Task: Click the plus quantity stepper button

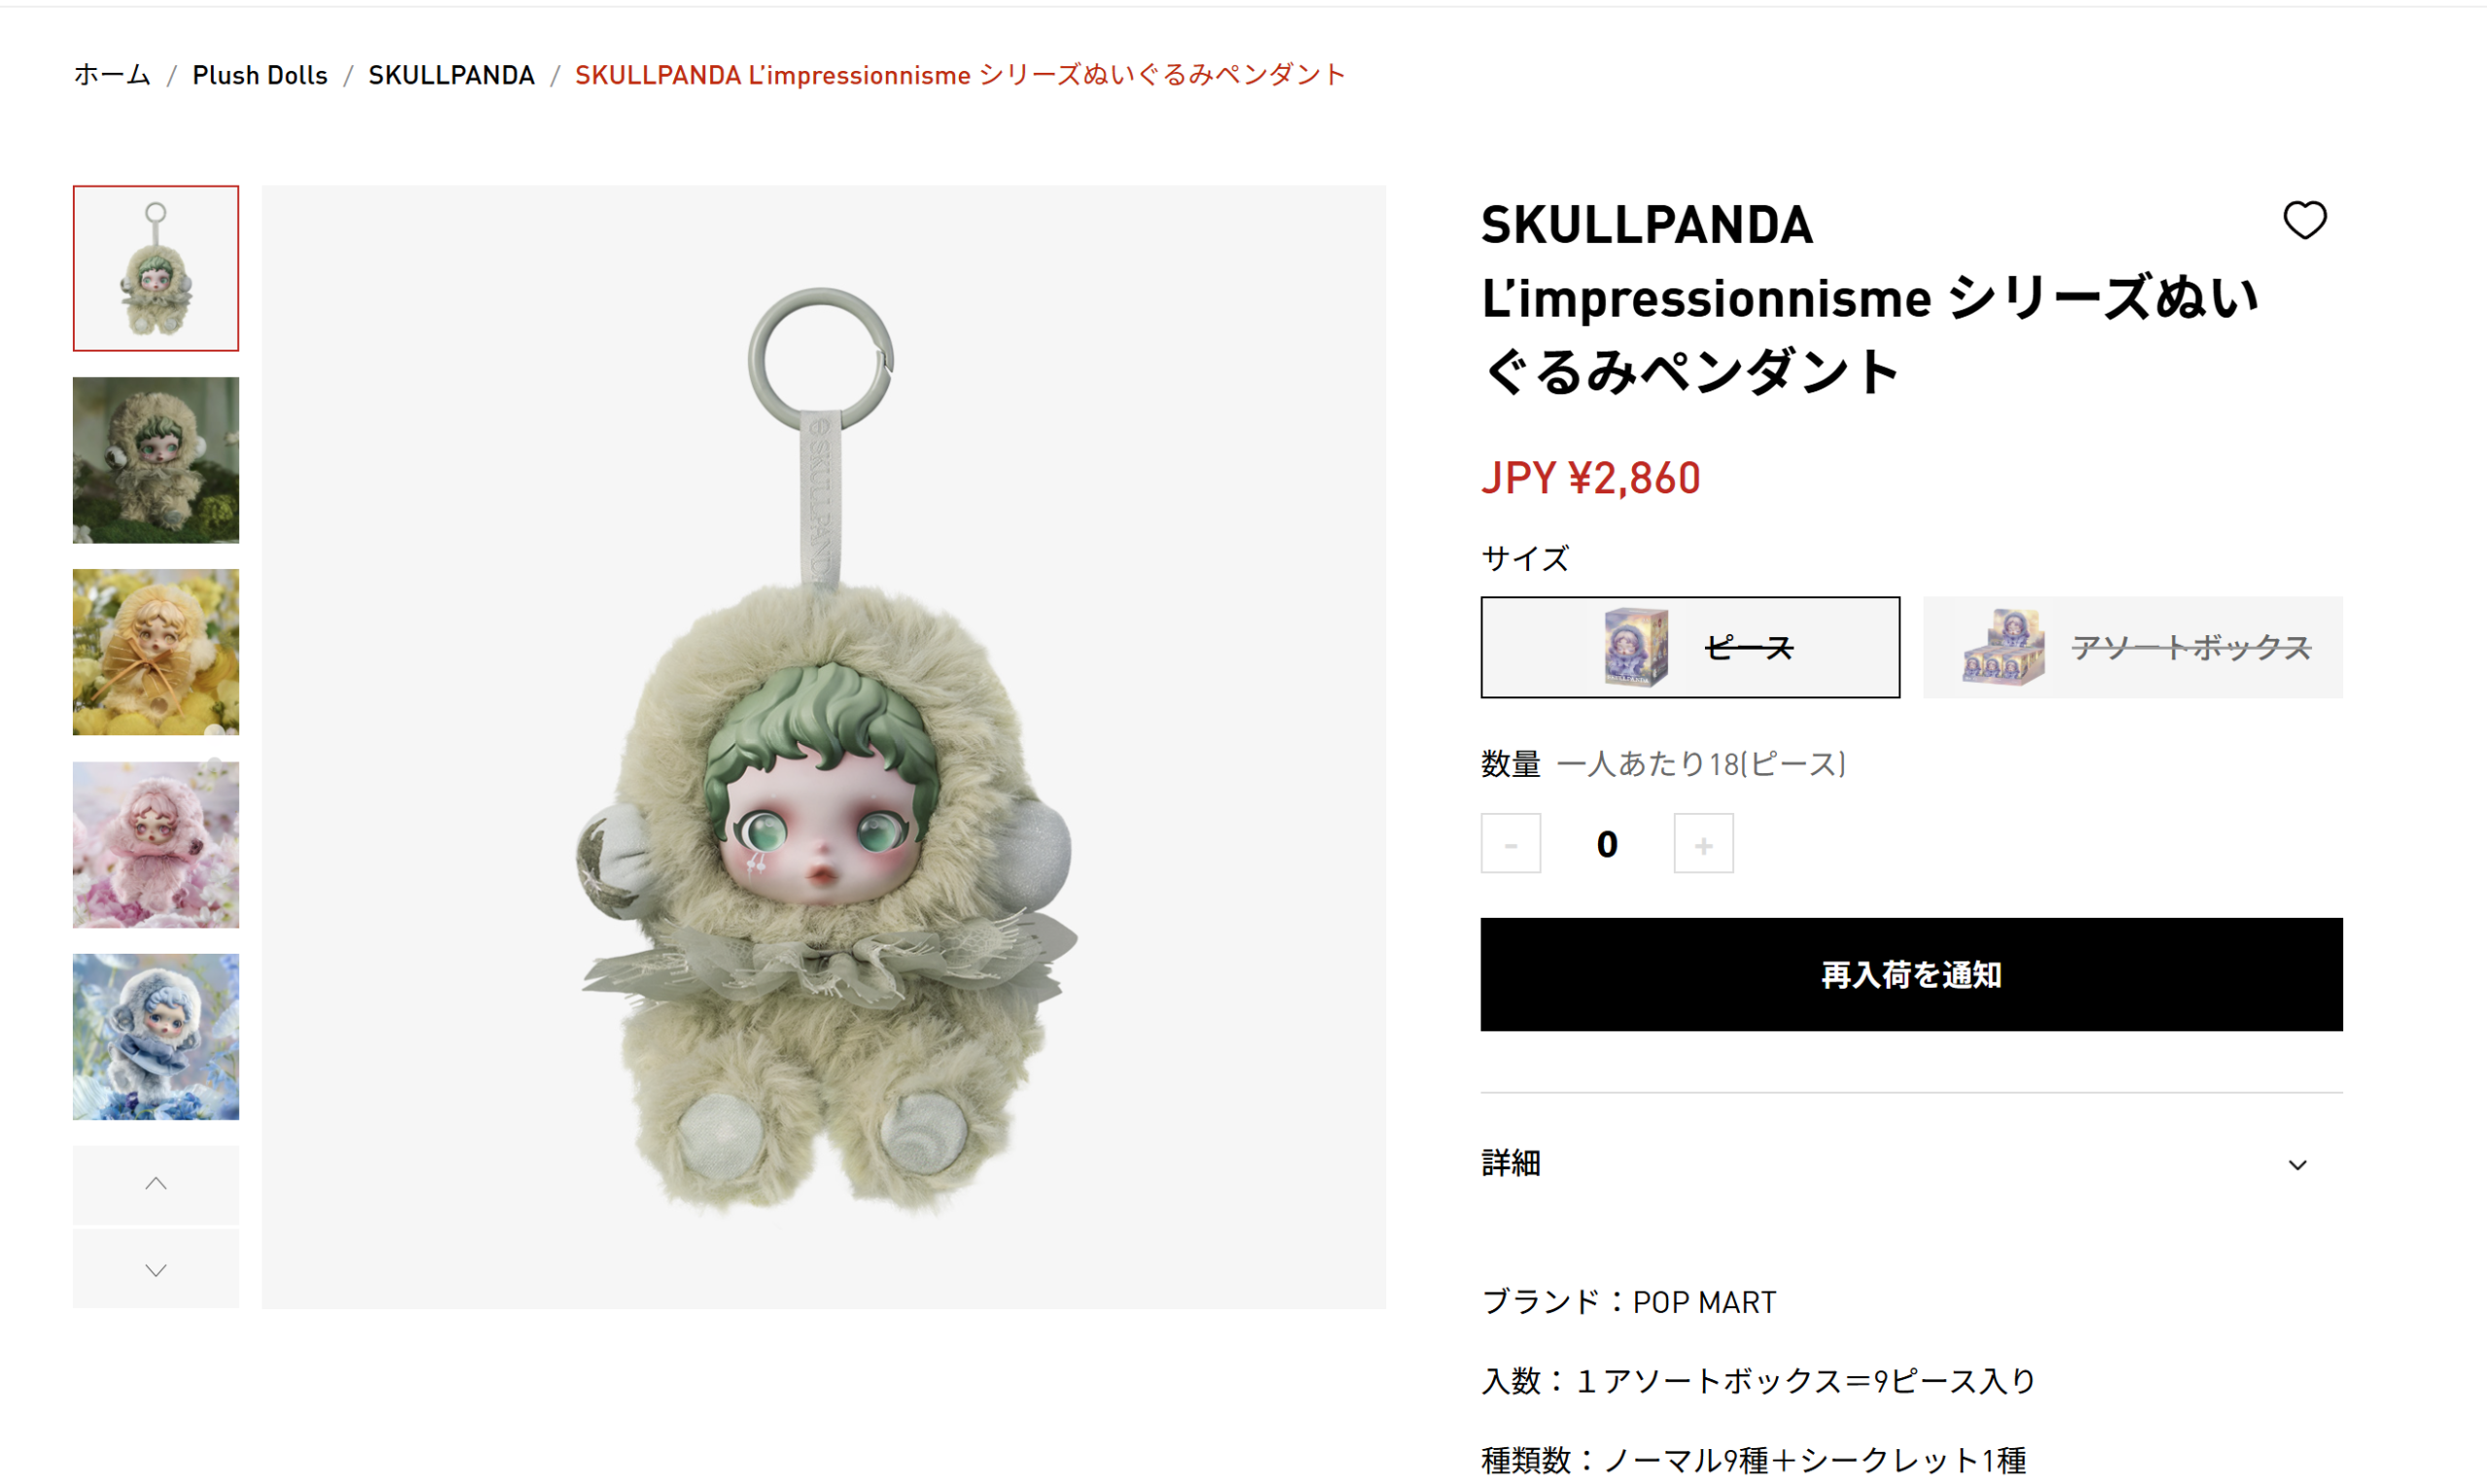Action: pos(1703,844)
